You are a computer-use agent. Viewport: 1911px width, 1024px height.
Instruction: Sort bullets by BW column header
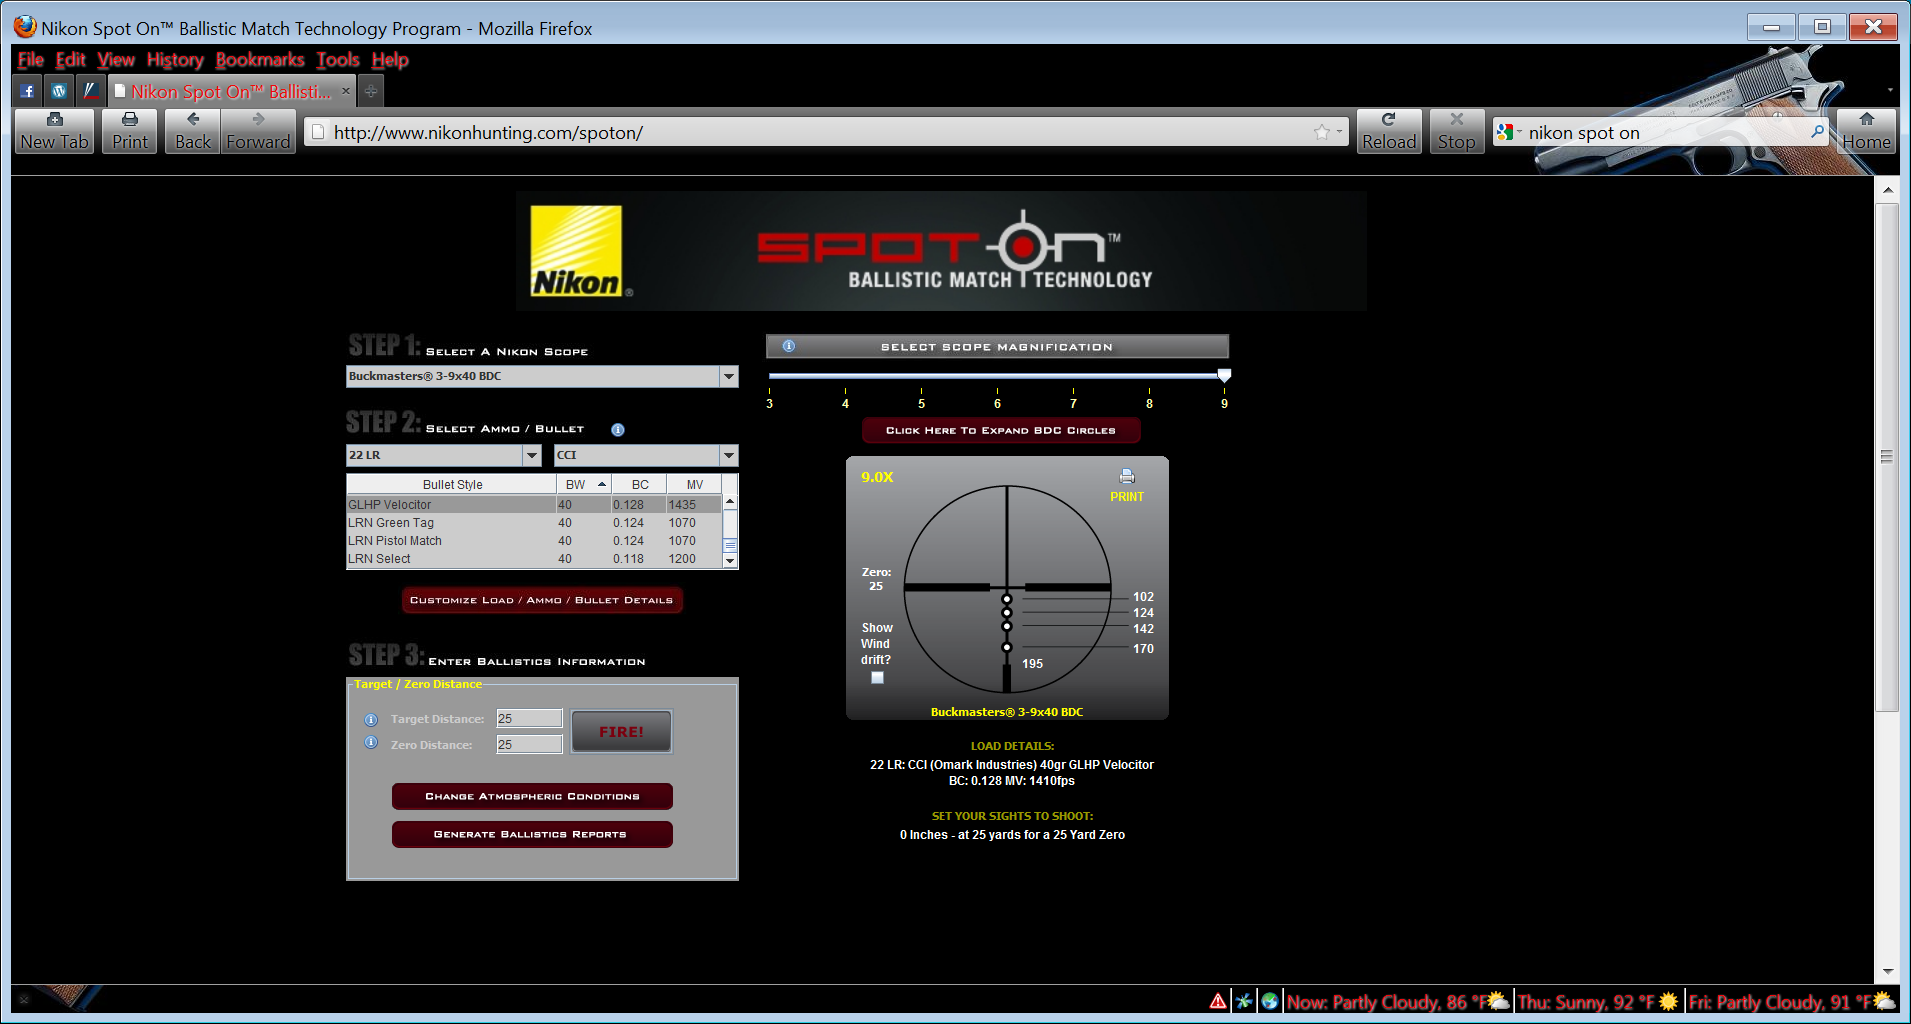pyautogui.click(x=585, y=484)
